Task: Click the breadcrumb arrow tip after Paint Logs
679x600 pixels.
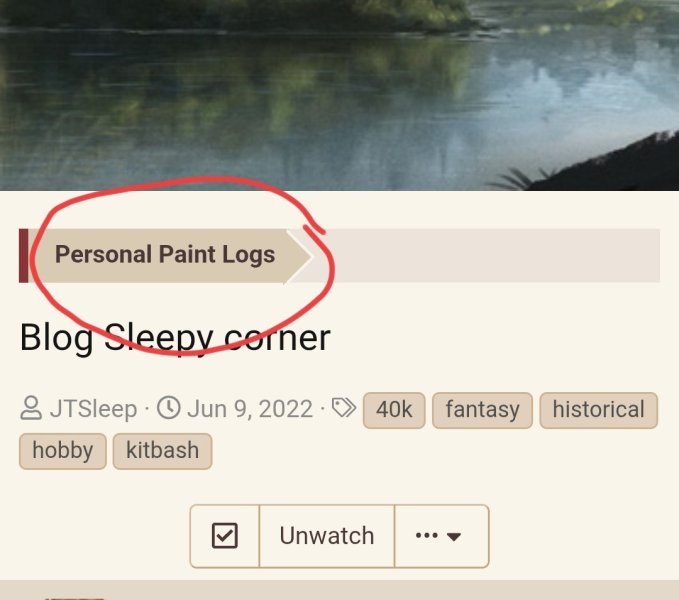Action: (x=300, y=256)
